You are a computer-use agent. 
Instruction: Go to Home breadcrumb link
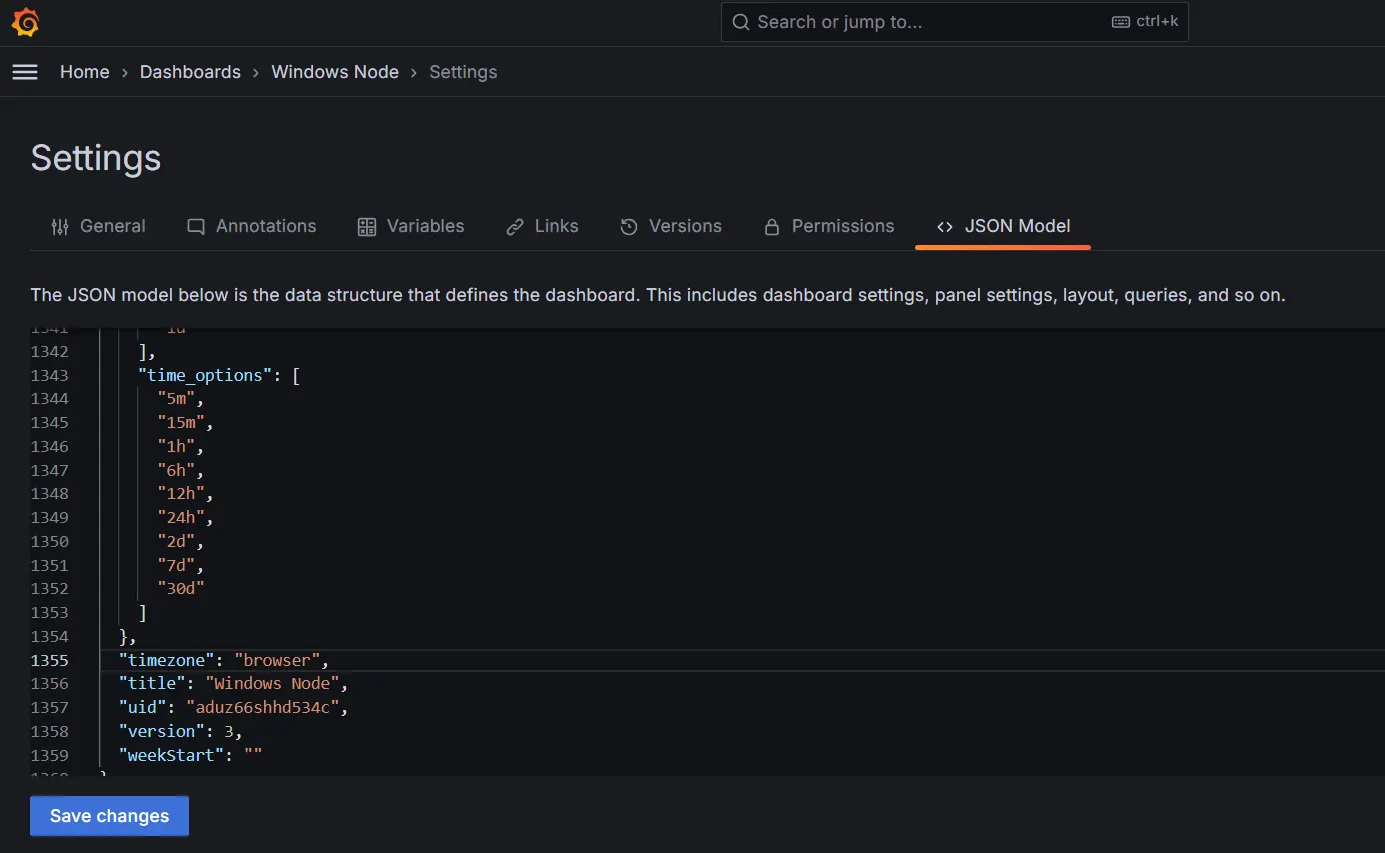(x=85, y=72)
